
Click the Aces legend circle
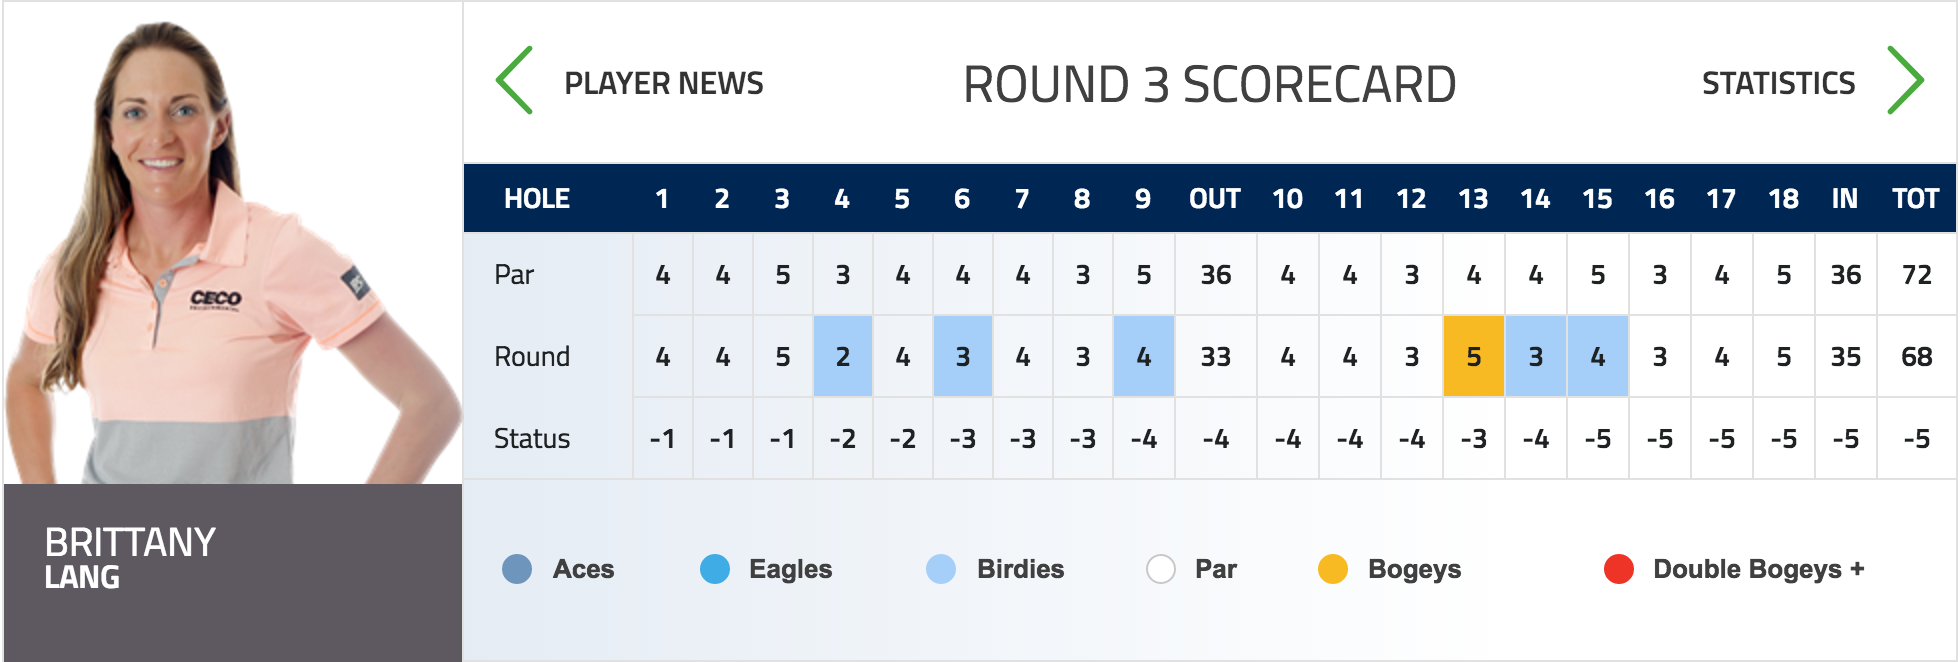(517, 569)
